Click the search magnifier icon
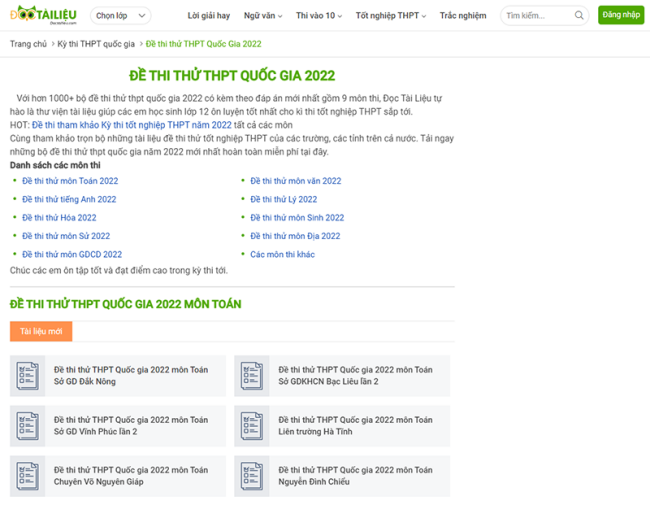 coord(580,16)
